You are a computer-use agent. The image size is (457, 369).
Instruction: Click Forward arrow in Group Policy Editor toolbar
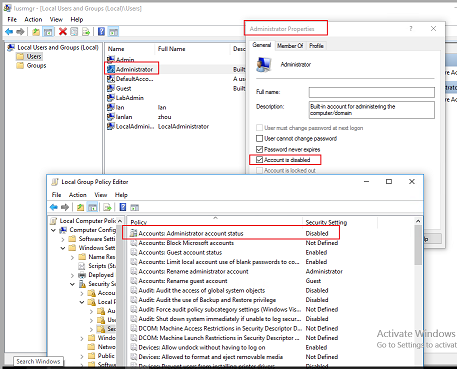point(65,207)
